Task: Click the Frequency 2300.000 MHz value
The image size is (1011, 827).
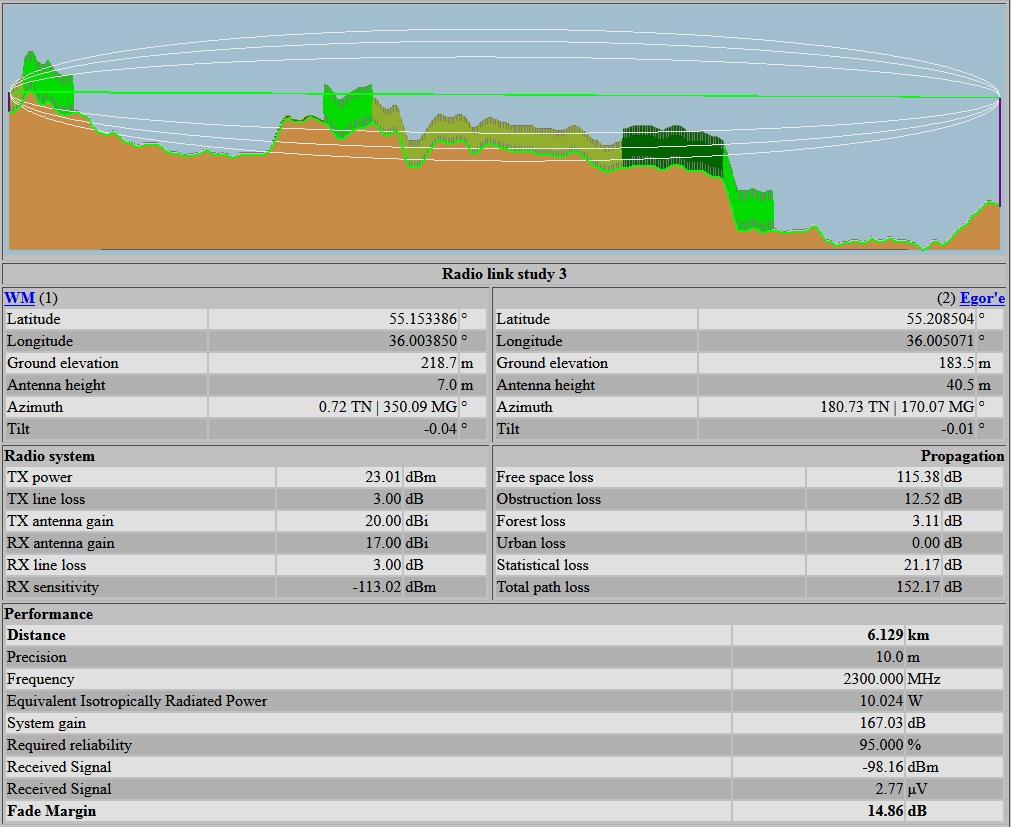Action: click(x=872, y=679)
